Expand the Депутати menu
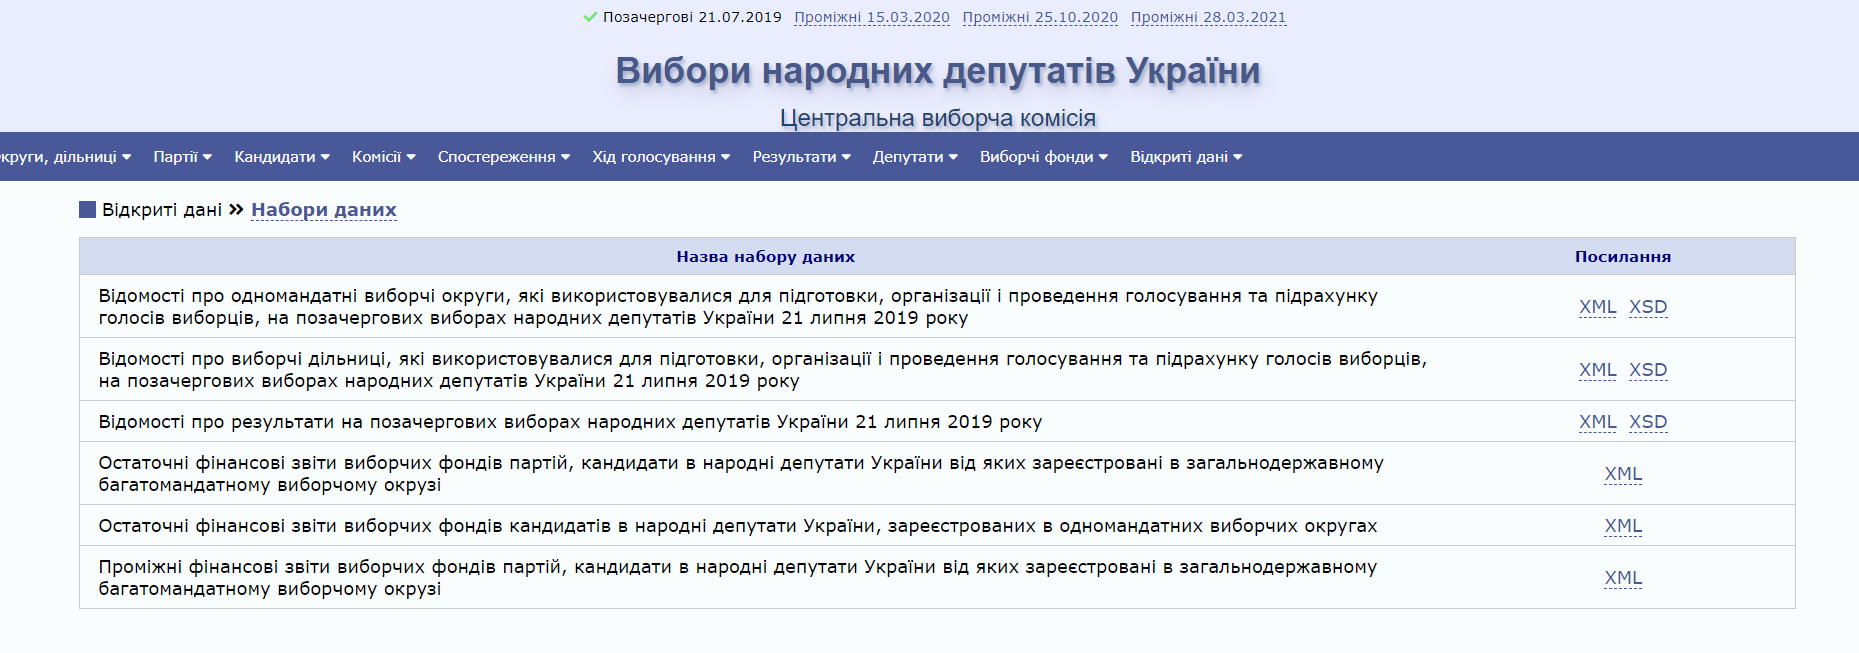1859x653 pixels. click(x=914, y=157)
